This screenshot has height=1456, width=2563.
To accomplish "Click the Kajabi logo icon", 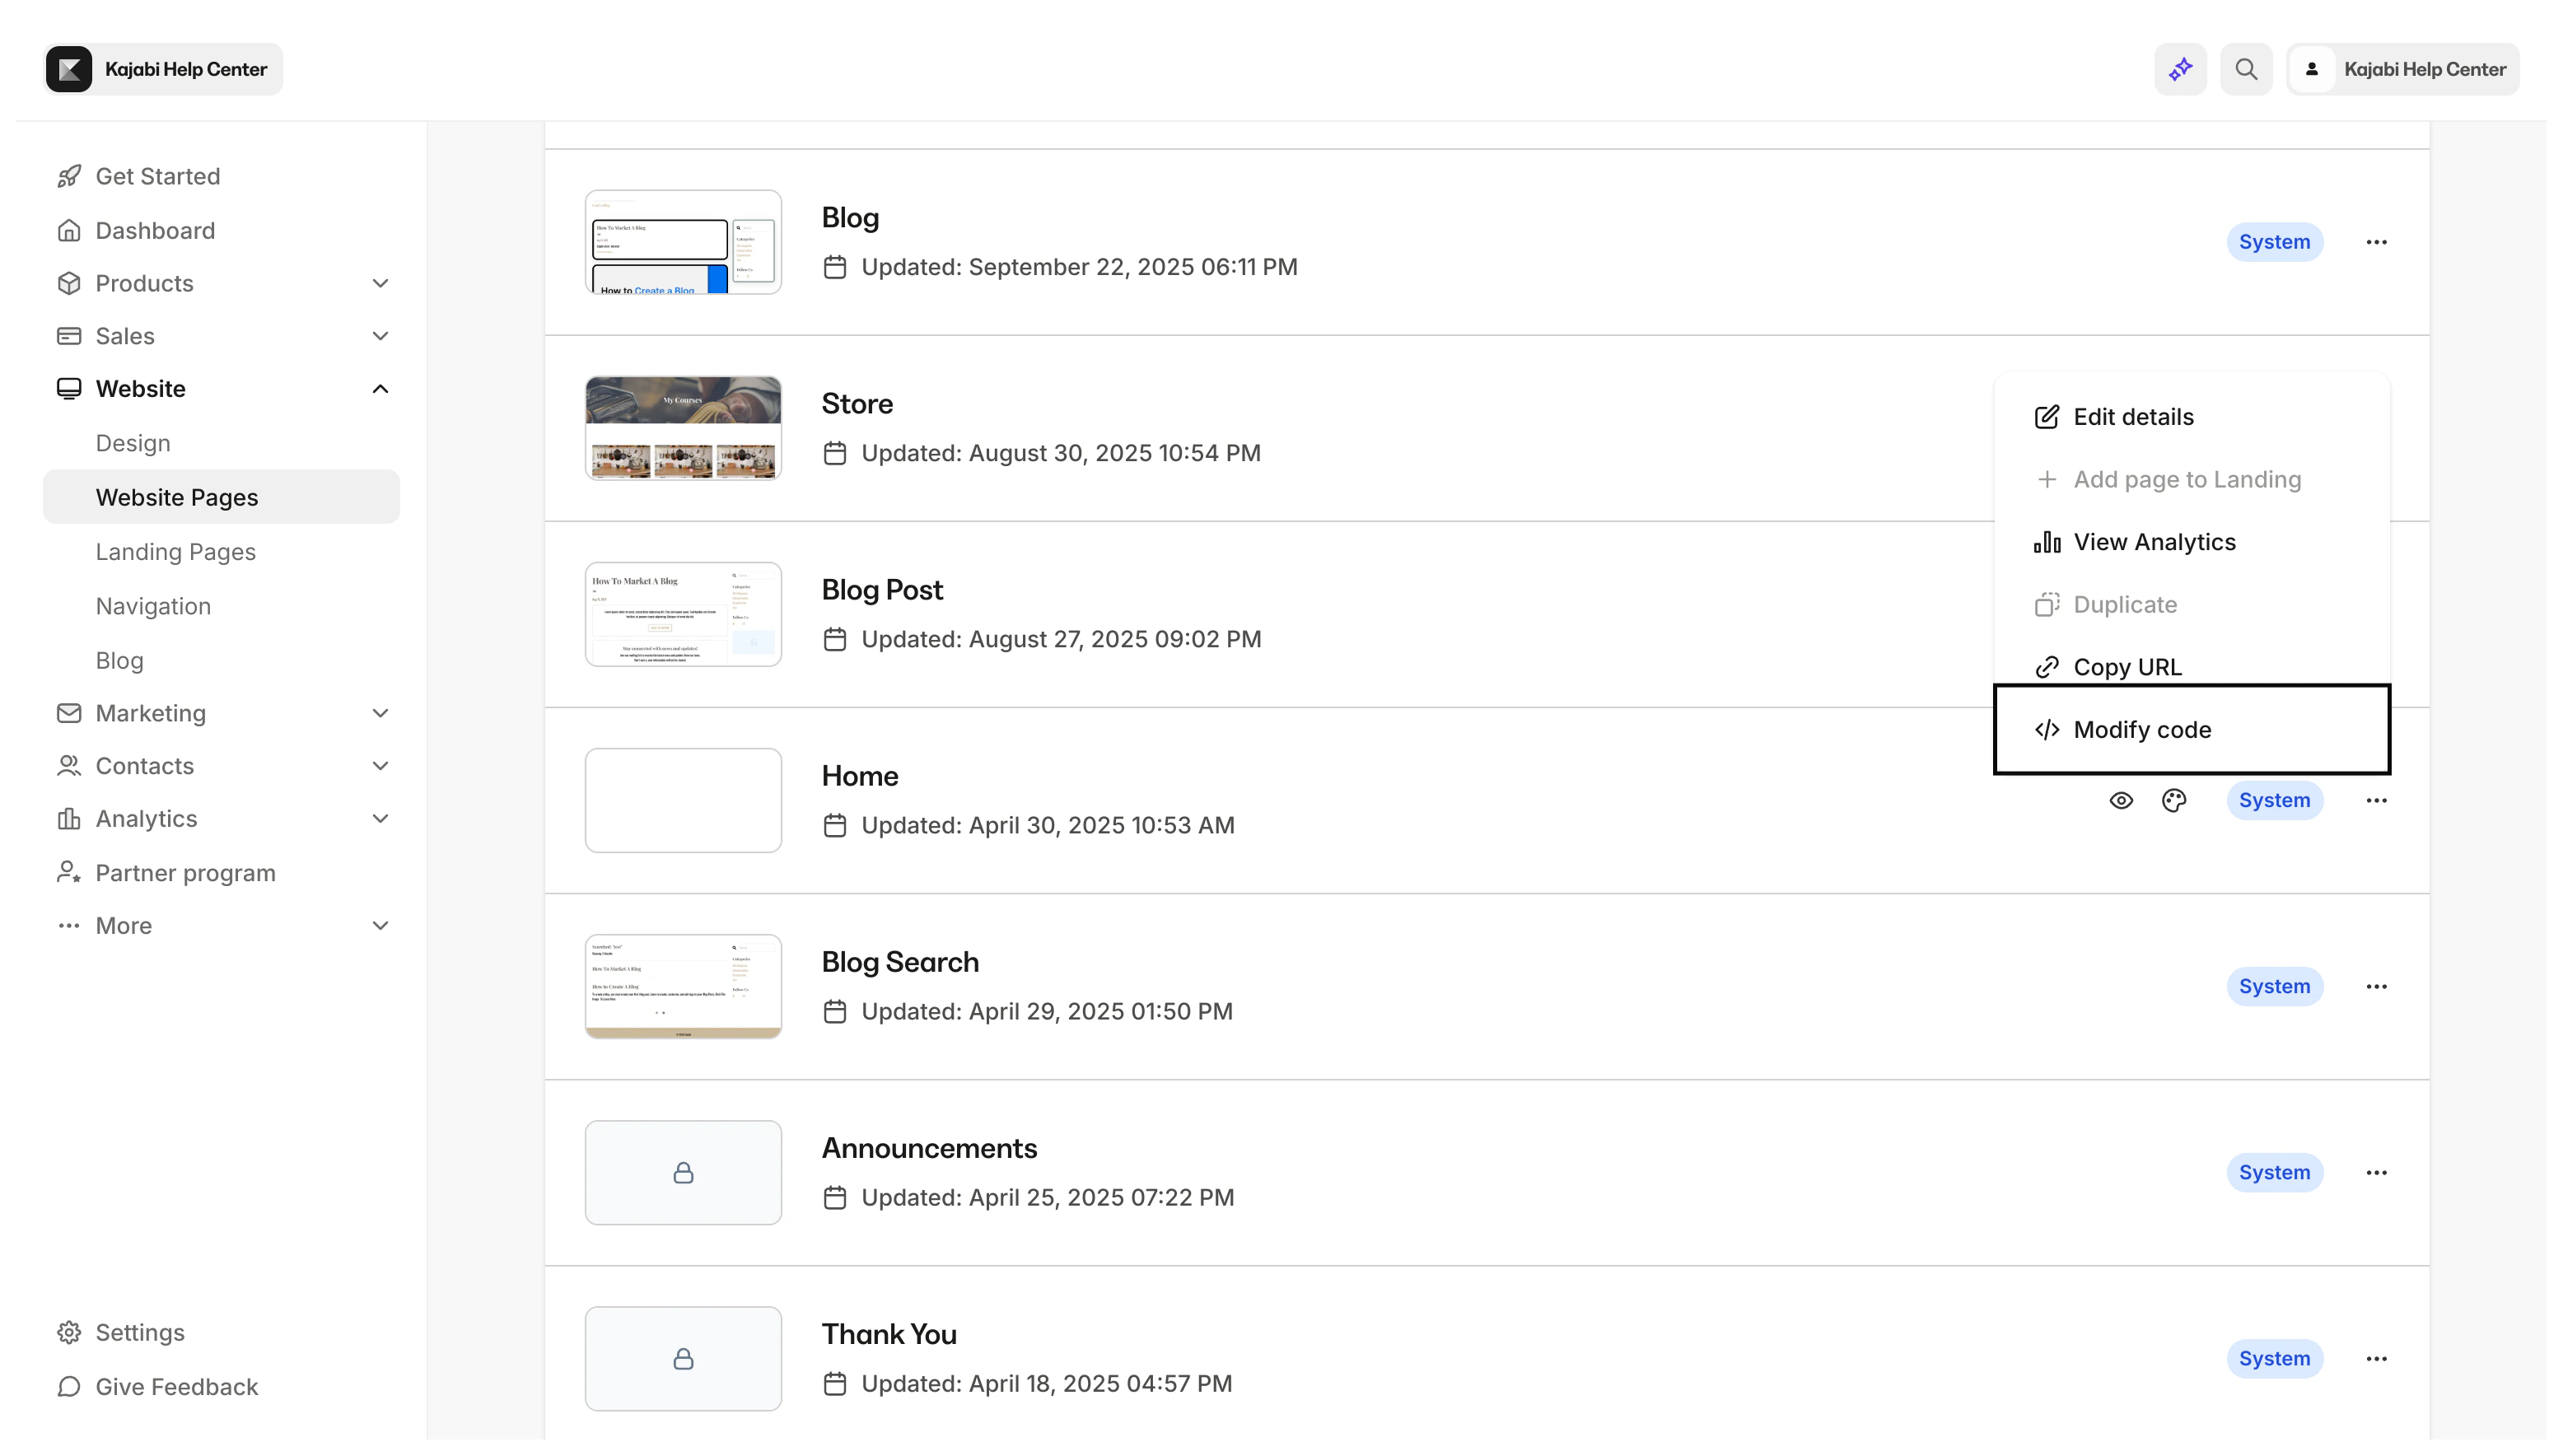I will click(x=69, y=69).
